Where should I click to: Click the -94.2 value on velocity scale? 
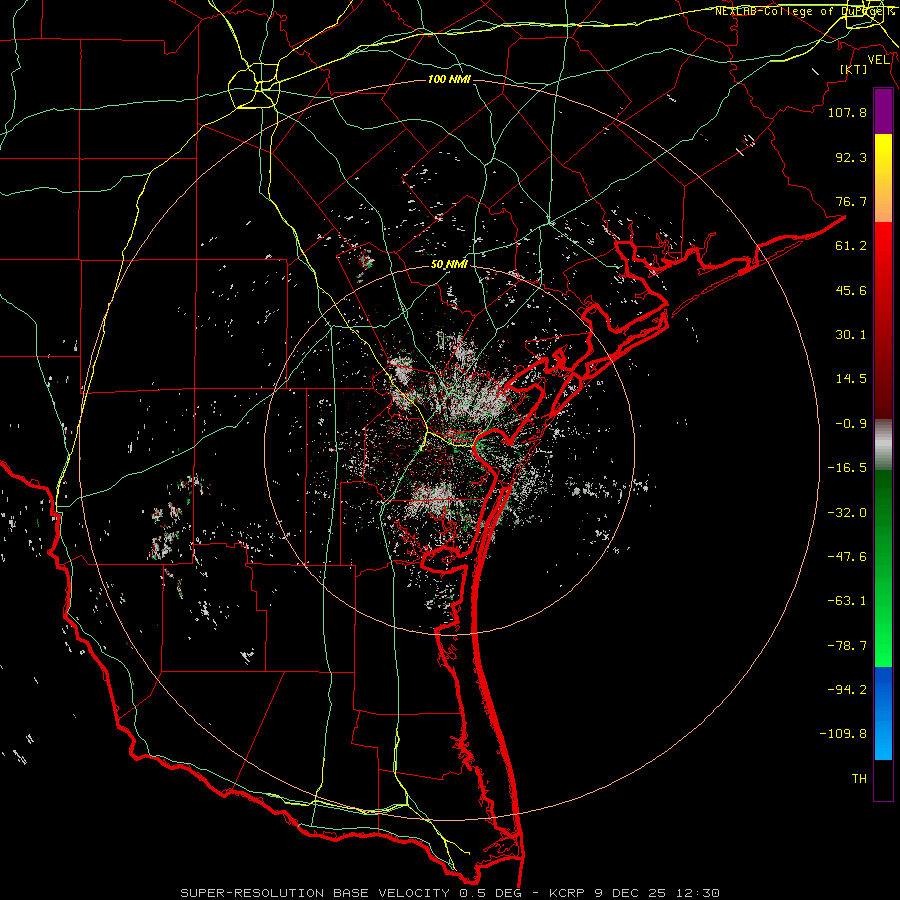[847, 690]
